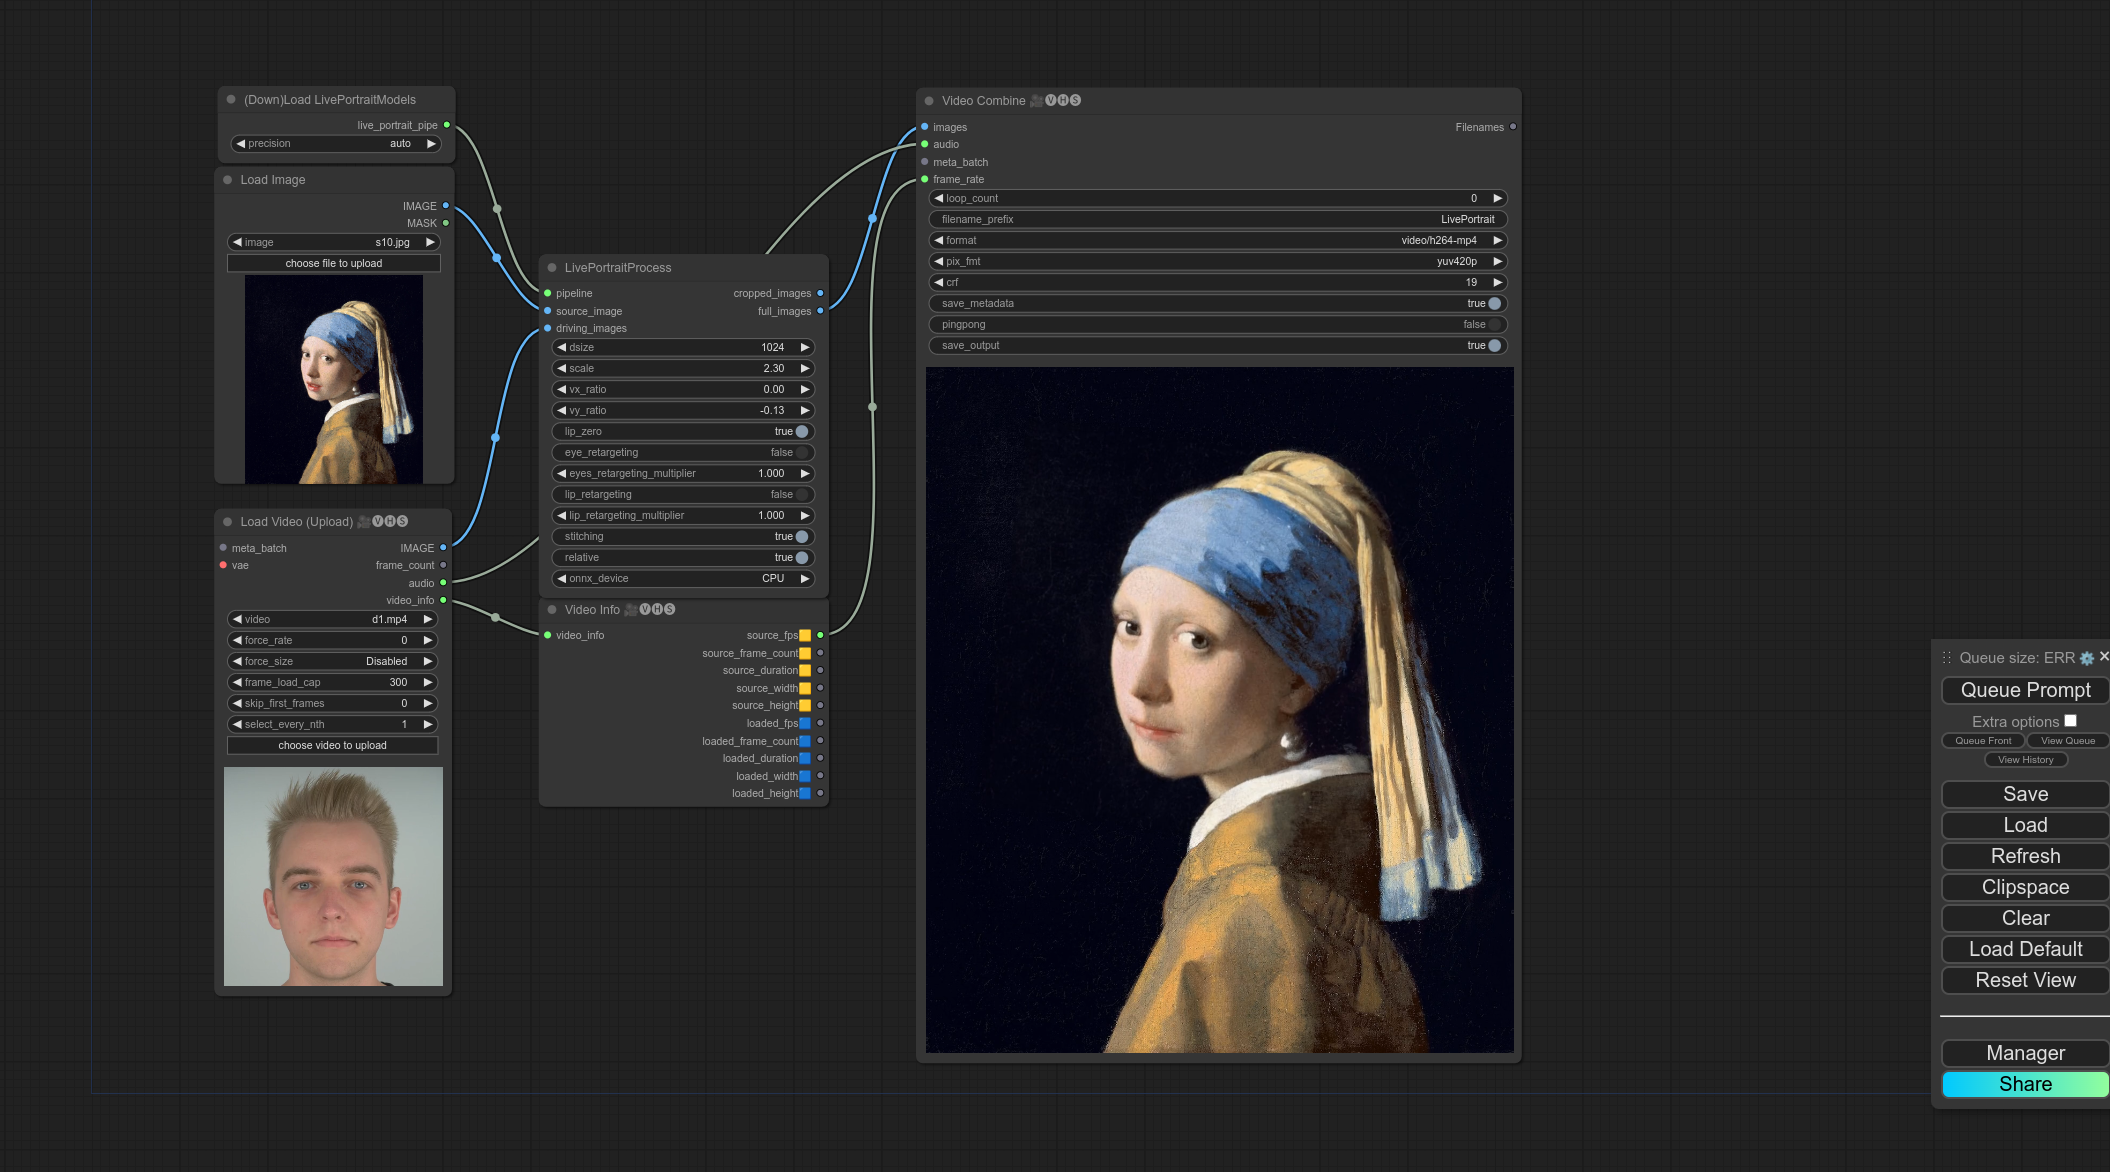The width and height of the screenshot is (2110, 1172).
Task: Close the queue panel with X
Action: click(2104, 656)
